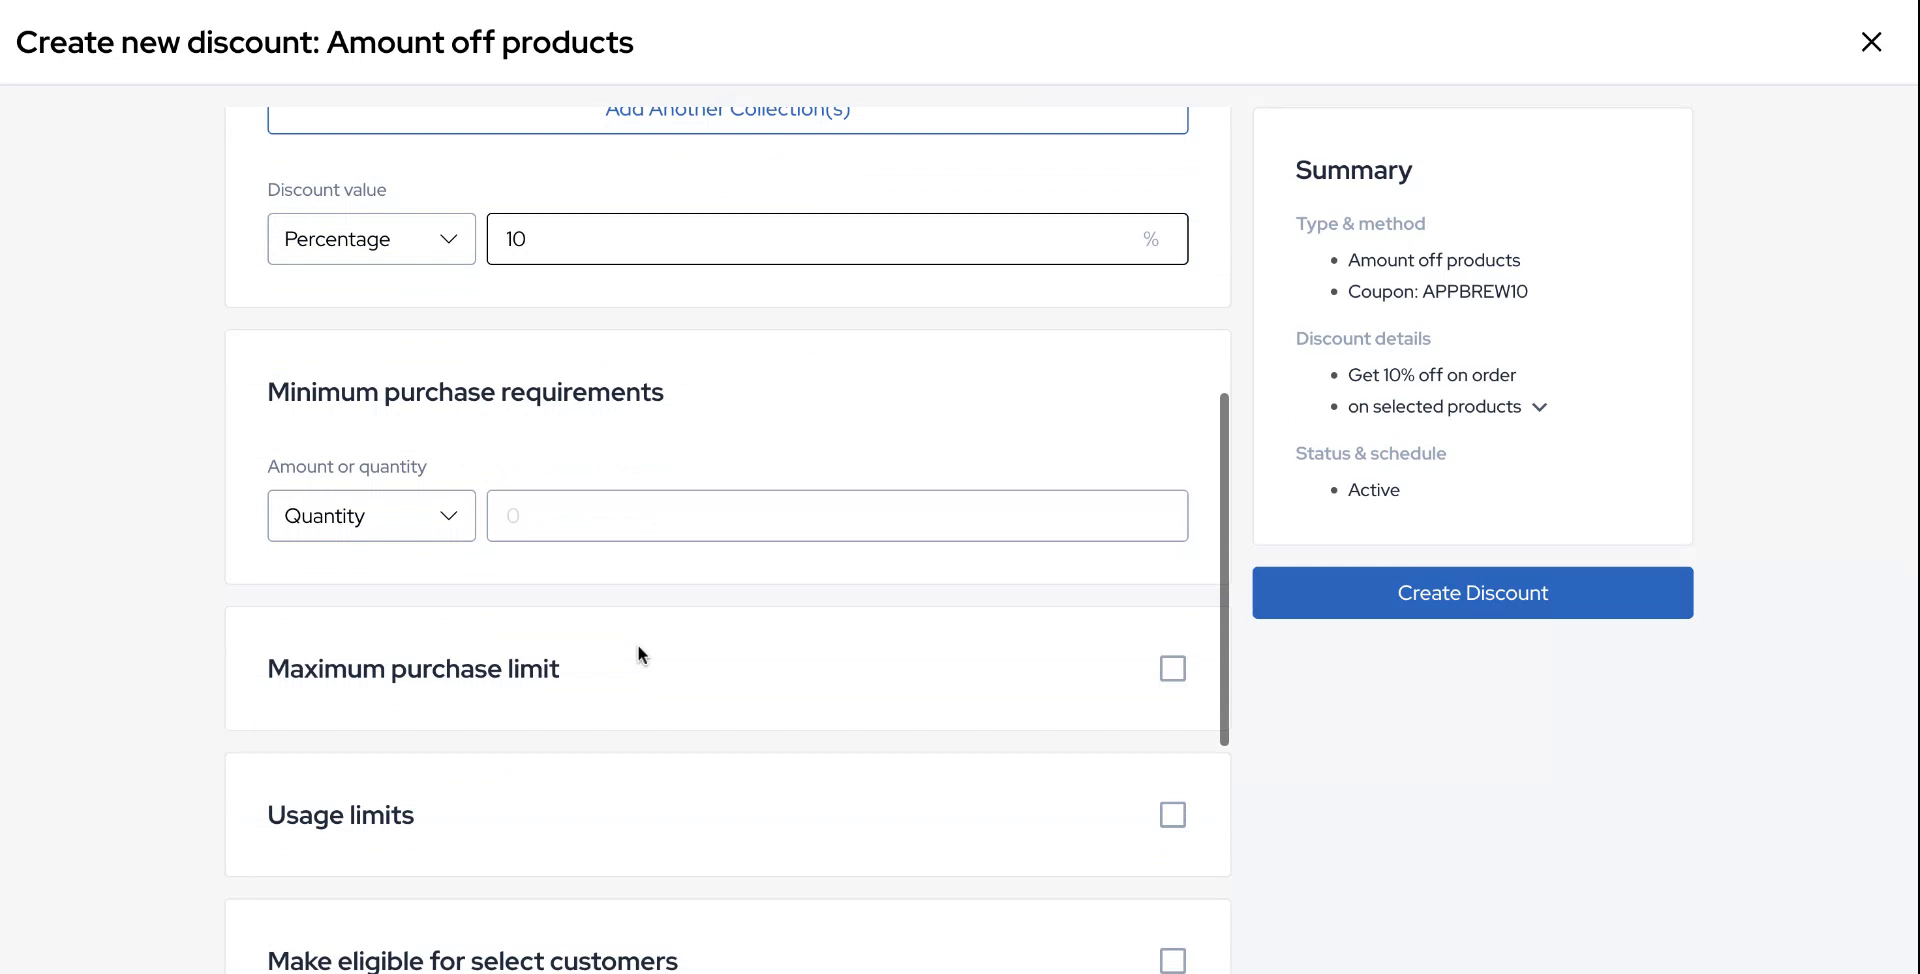Click the Amount or quantity label
The image size is (1920, 974).
[x=346, y=467]
